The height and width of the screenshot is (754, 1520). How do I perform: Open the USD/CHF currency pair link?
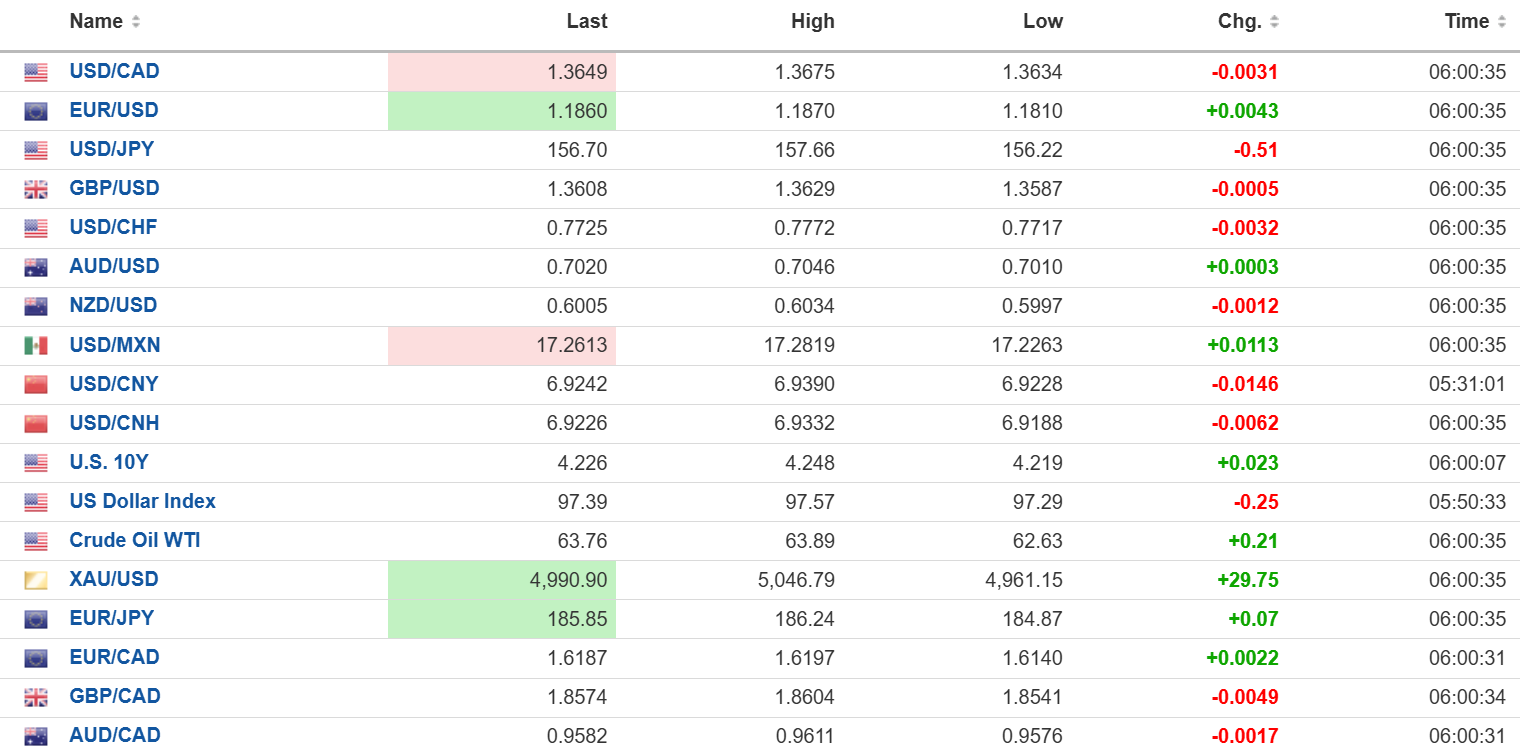coord(113,227)
